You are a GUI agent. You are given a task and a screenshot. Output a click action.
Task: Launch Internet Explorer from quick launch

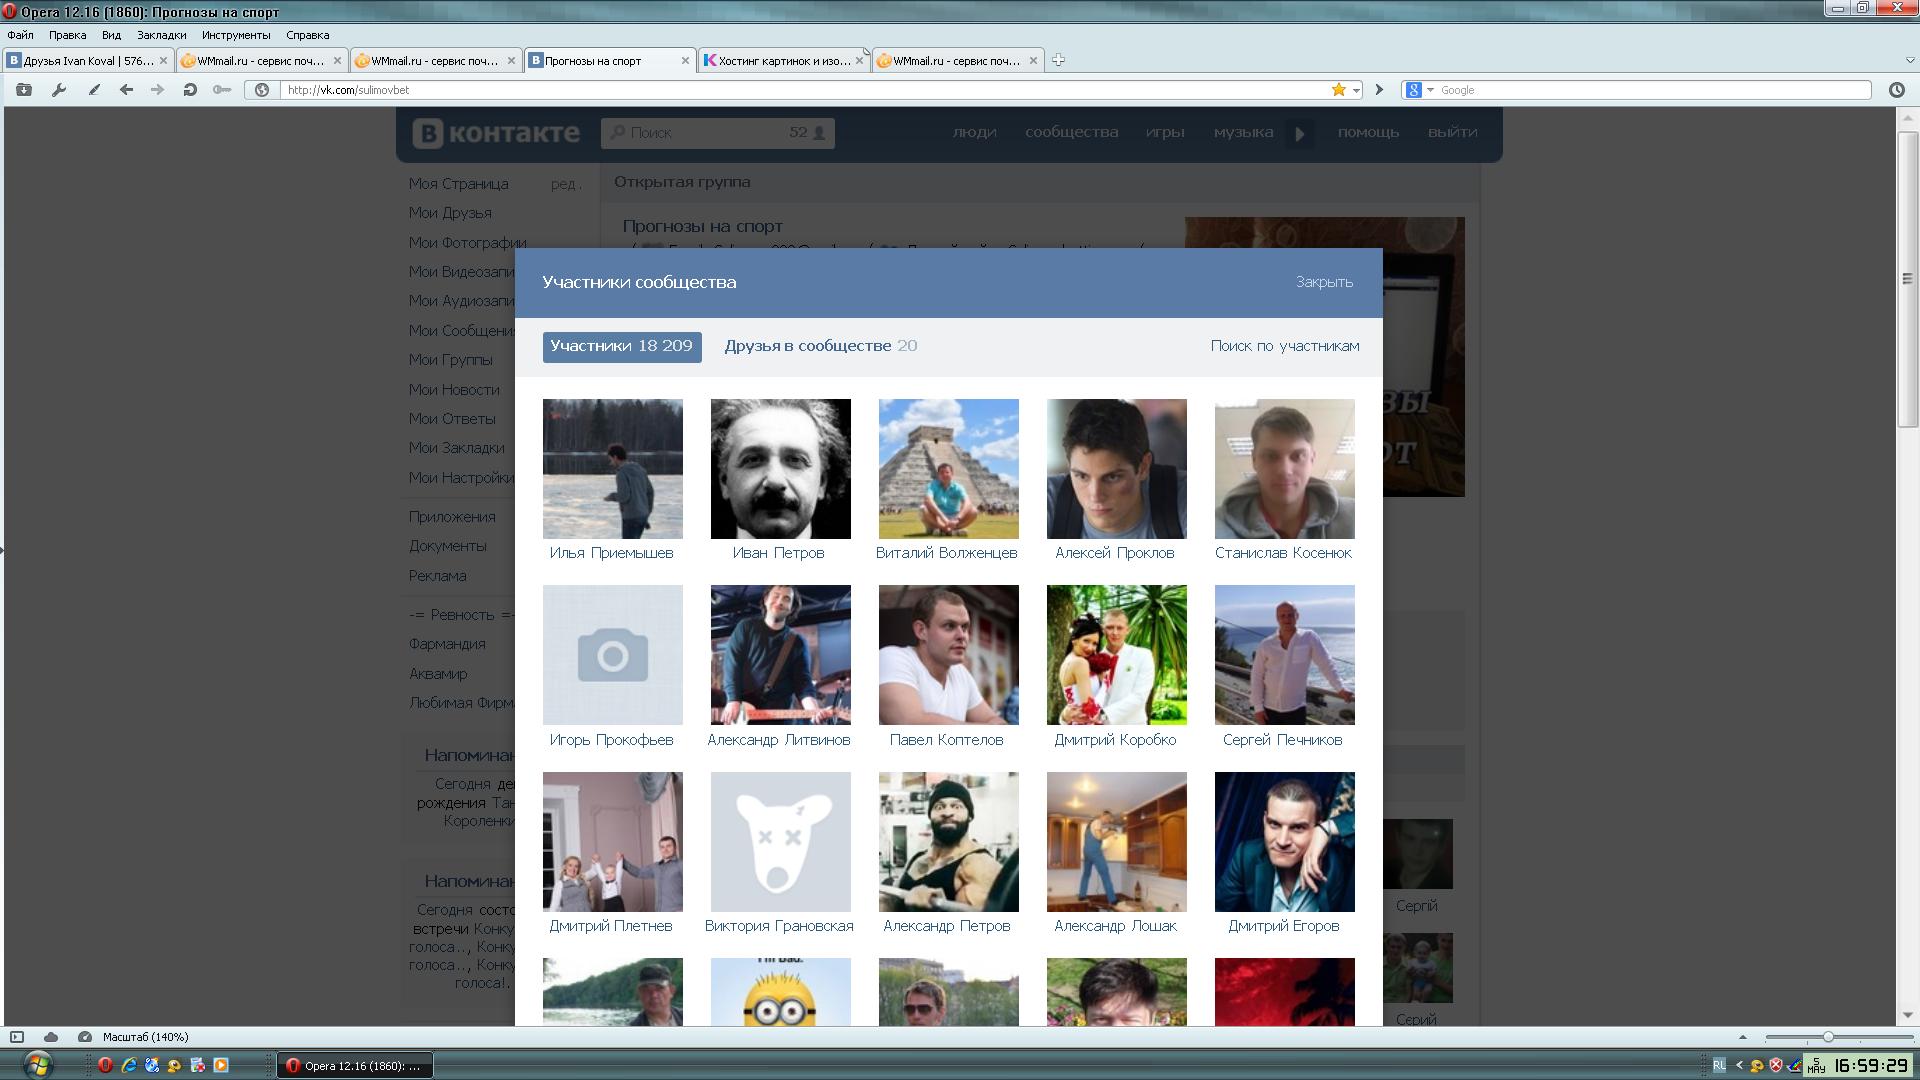pos(129,1066)
